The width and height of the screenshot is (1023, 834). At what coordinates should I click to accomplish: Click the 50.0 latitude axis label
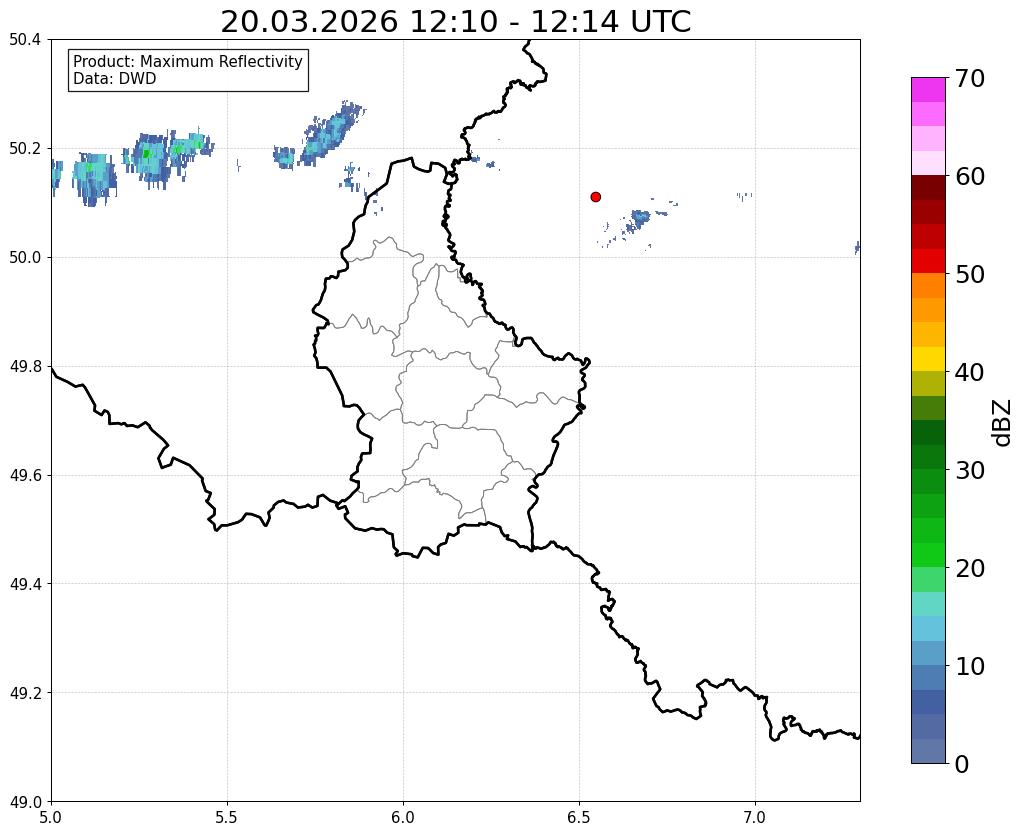coord(25,258)
